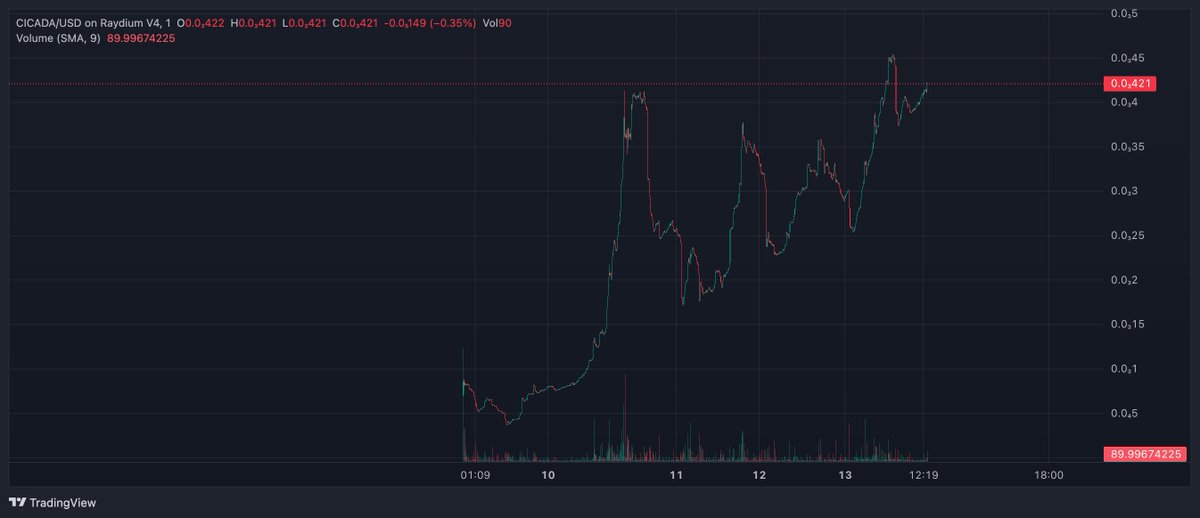Click the red current price tag 0.0₄421

(1129, 84)
